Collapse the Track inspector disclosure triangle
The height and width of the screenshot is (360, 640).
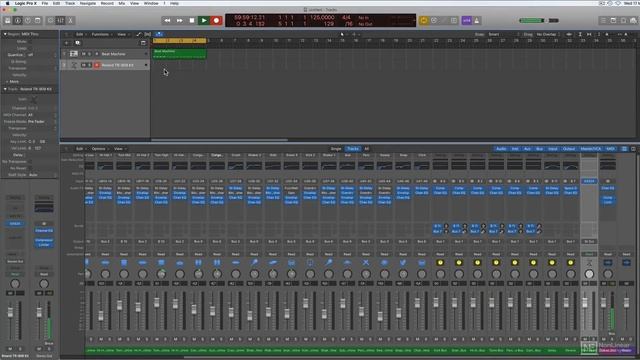click(5, 89)
